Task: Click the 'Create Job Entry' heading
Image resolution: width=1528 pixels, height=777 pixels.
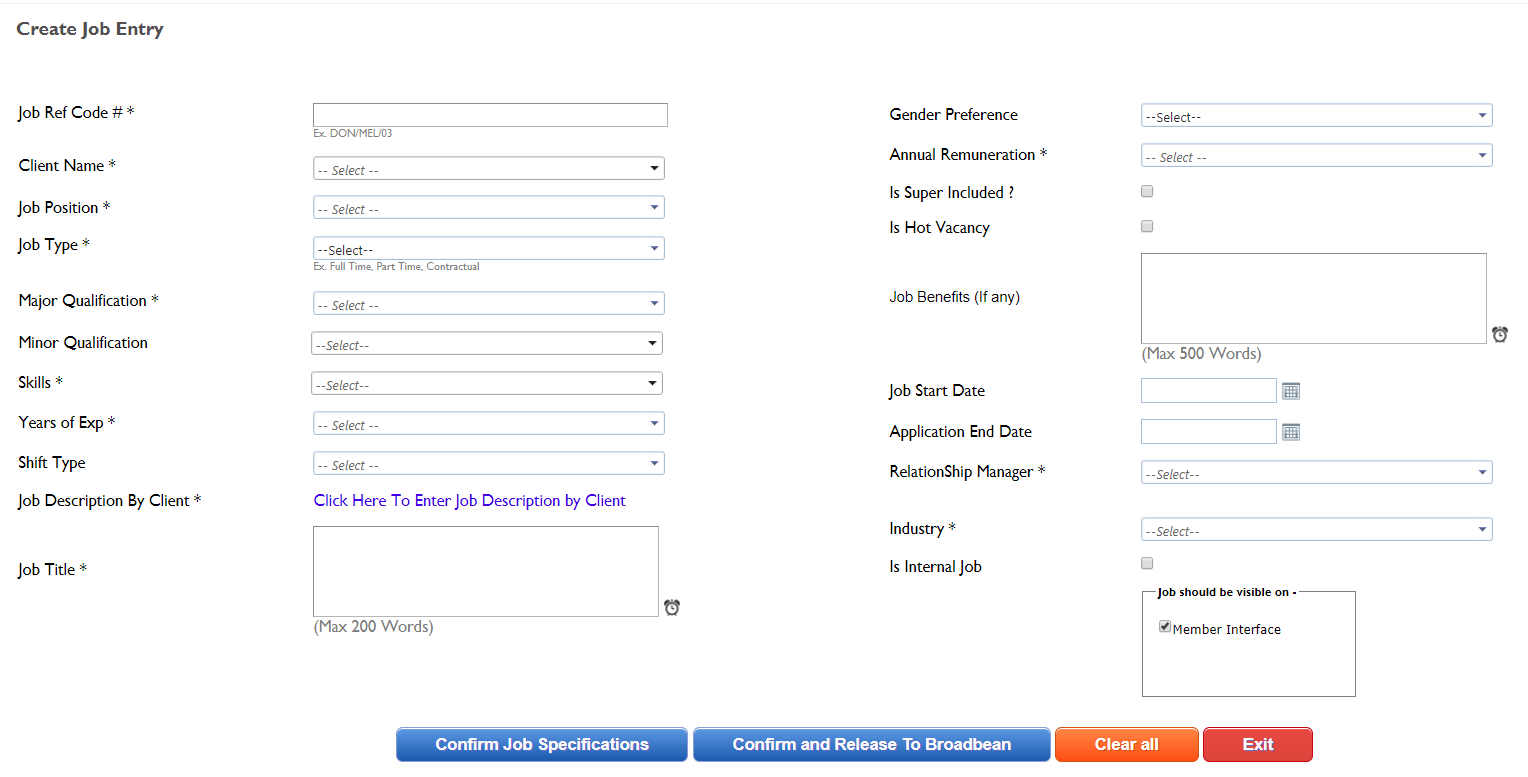Action: click(90, 29)
